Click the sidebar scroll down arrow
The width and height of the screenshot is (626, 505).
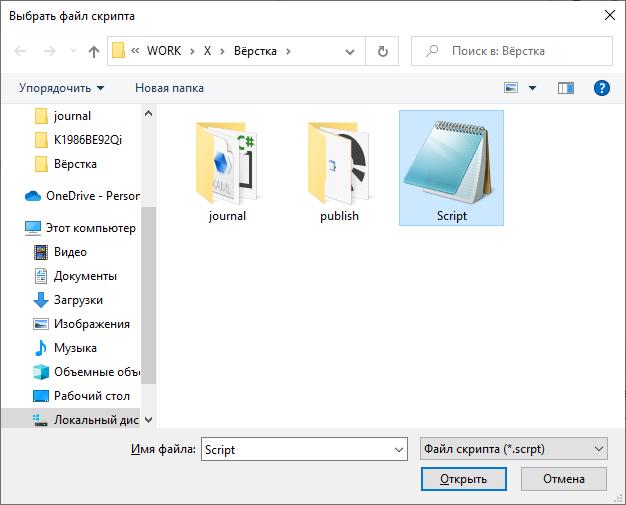tap(149, 420)
